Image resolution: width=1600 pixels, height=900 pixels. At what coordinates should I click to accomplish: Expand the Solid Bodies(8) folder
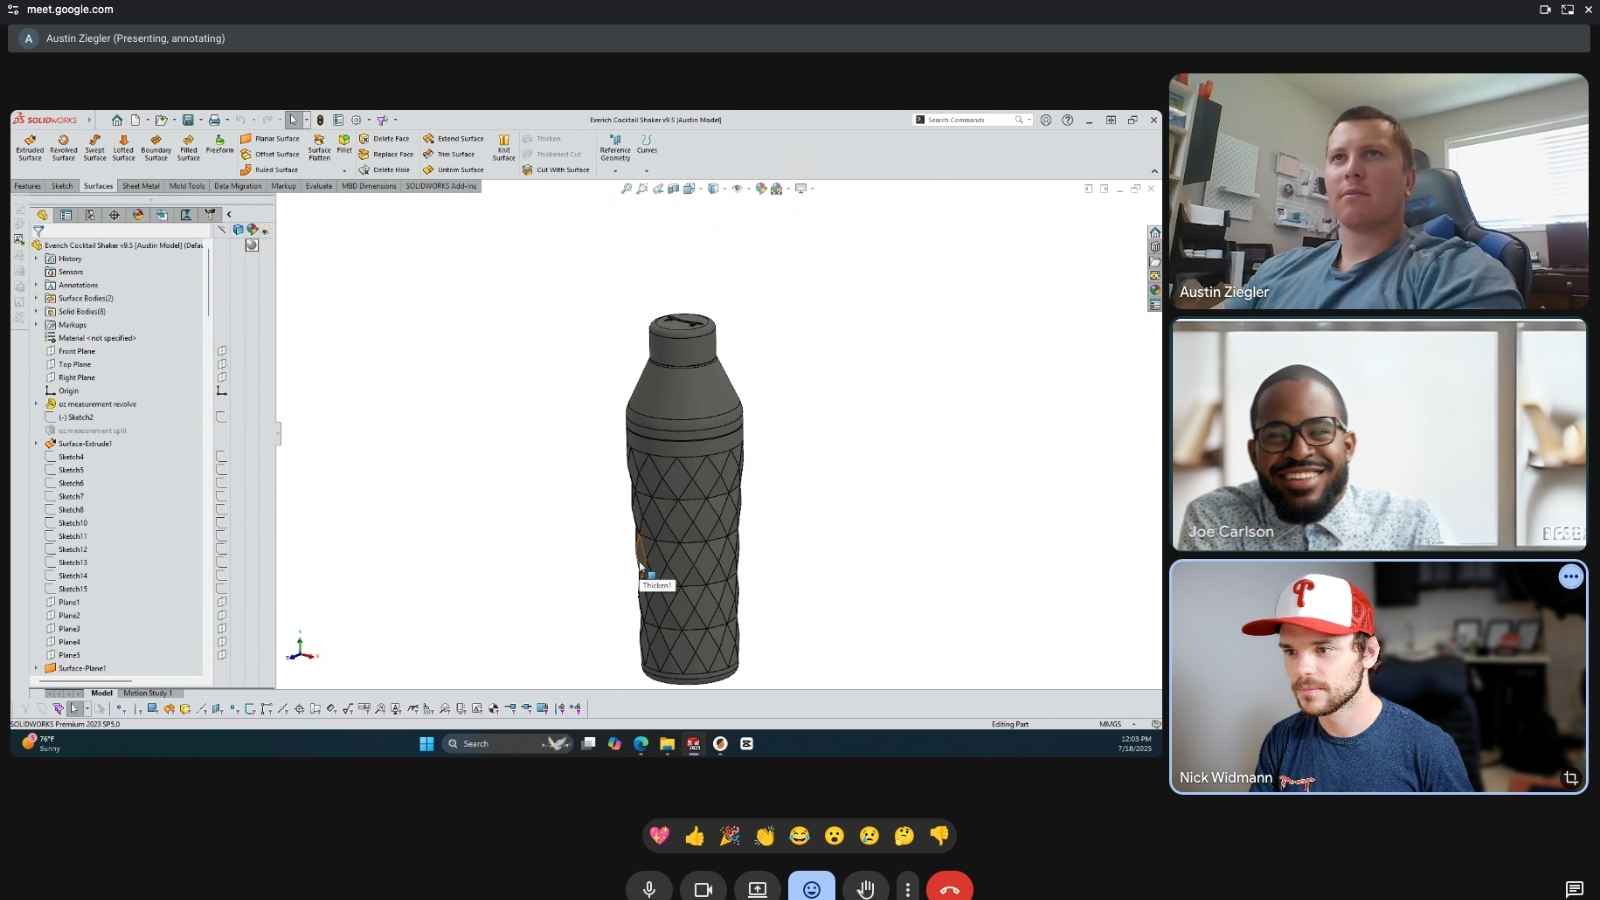point(36,311)
